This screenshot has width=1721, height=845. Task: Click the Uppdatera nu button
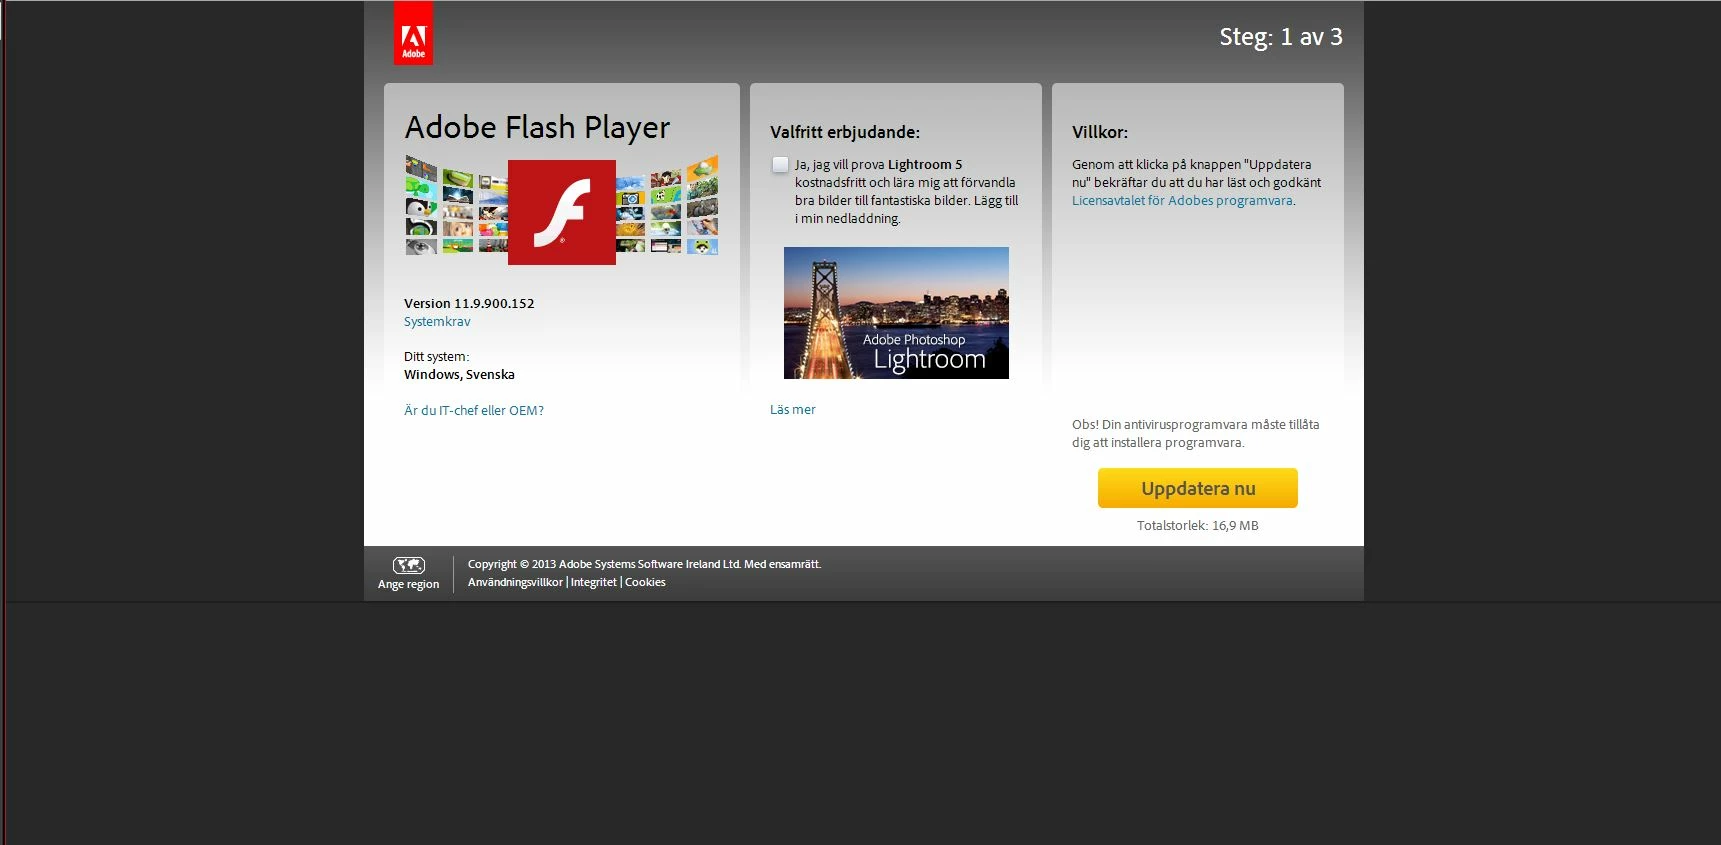(x=1198, y=488)
